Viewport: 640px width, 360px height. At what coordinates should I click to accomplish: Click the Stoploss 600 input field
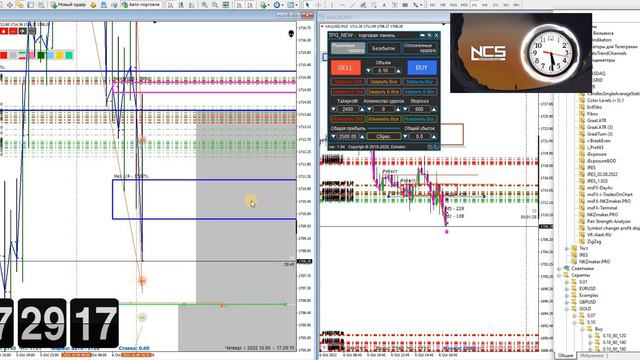pyautogui.click(x=419, y=109)
